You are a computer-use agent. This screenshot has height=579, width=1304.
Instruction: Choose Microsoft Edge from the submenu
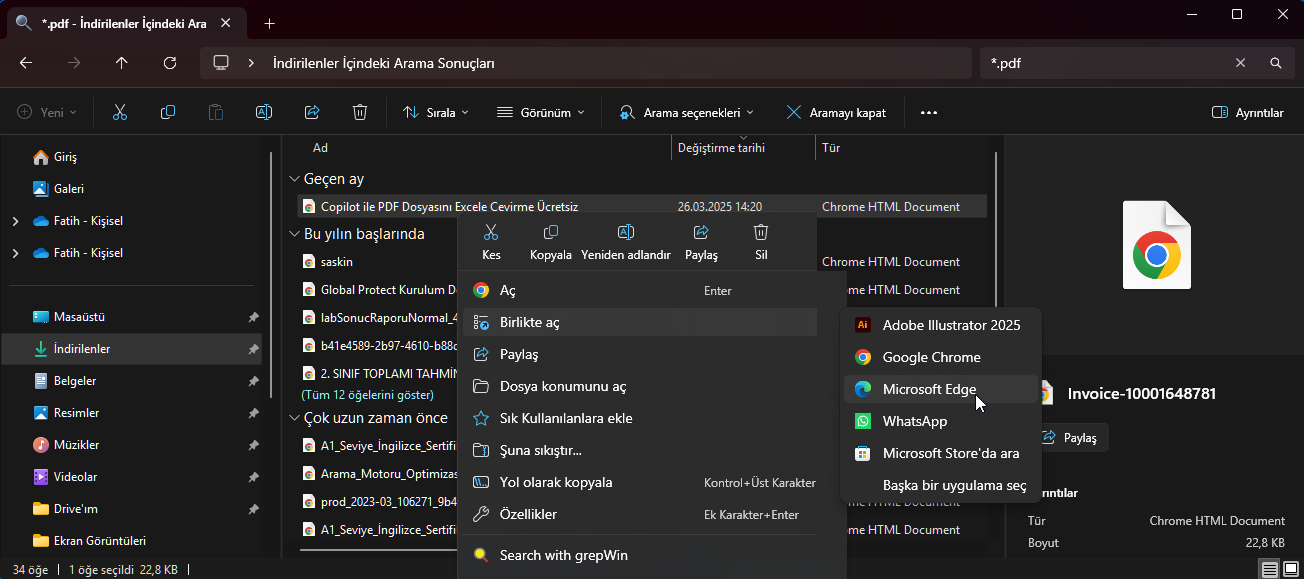click(929, 389)
